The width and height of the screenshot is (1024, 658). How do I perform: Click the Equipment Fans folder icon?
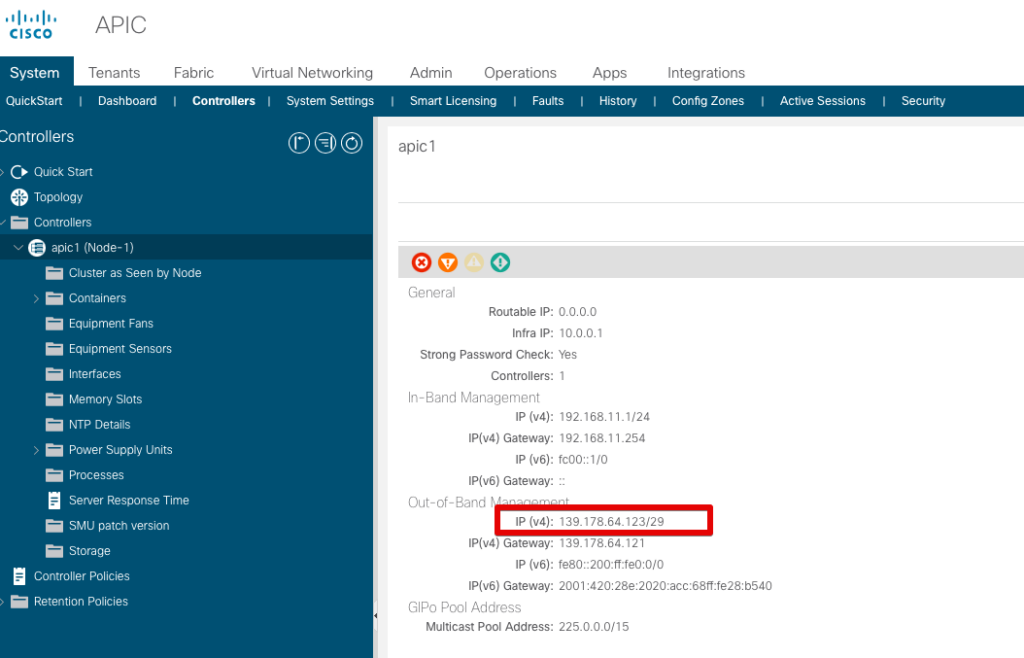click(x=54, y=324)
